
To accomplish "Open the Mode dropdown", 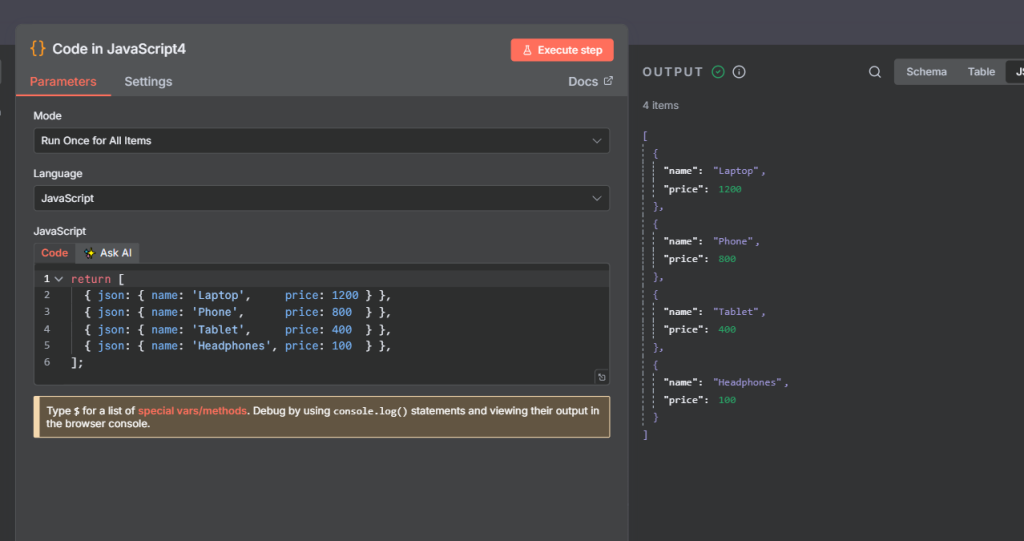I will (x=322, y=141).
